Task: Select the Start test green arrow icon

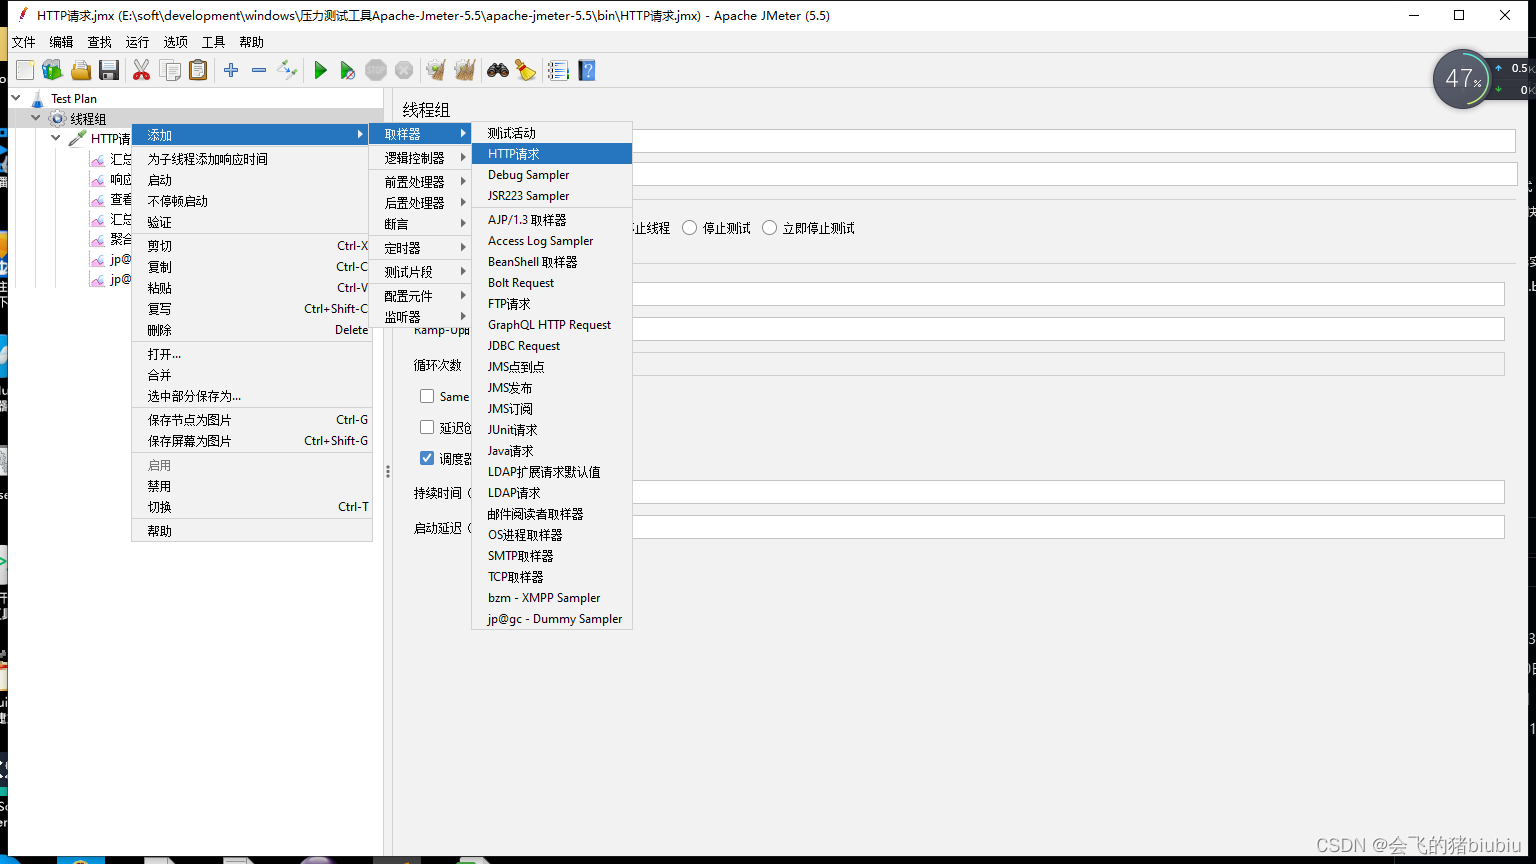Action: tap(320, 70)
